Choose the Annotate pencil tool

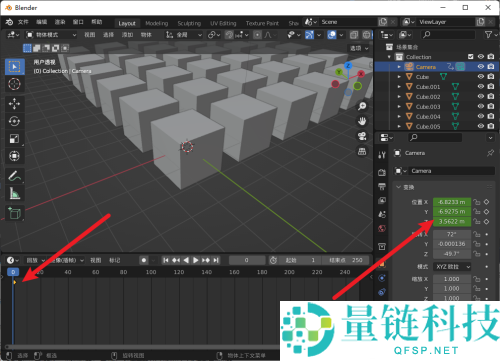click(14, 176)
